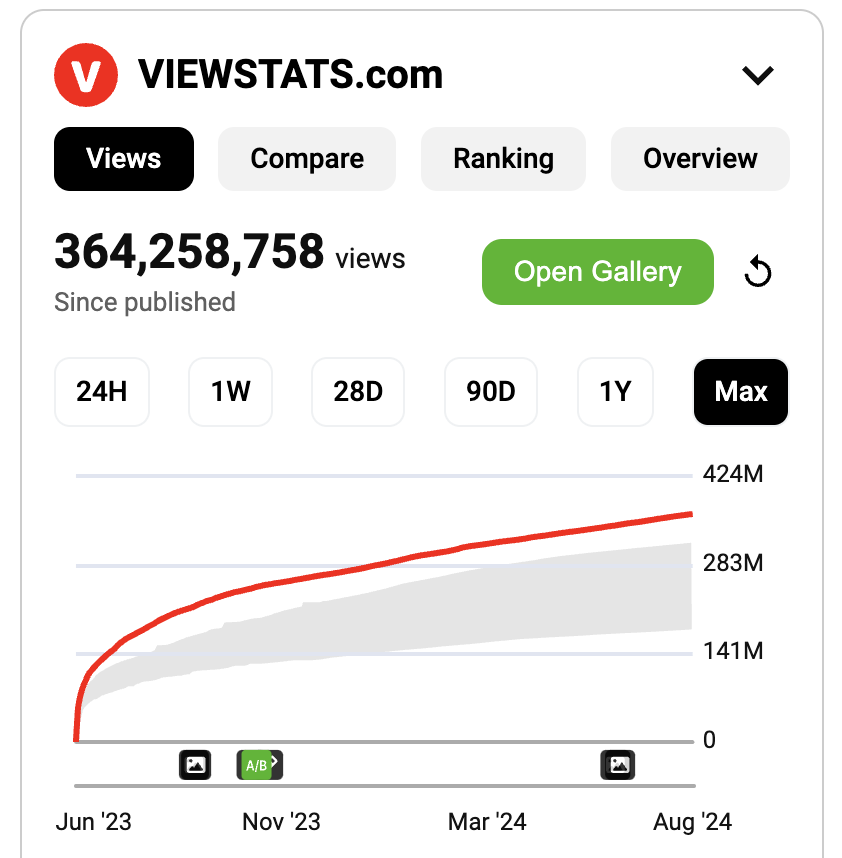Click the ViewStats logo
842x858 pixels.
(x=86, y=74)
